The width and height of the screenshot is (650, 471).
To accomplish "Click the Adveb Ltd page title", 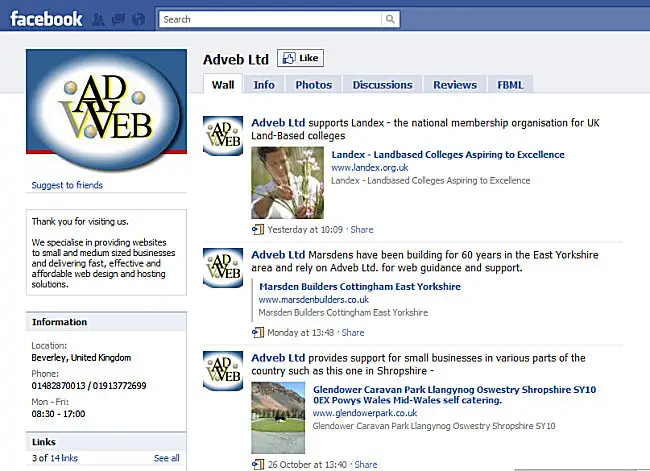I will point(236,59).
